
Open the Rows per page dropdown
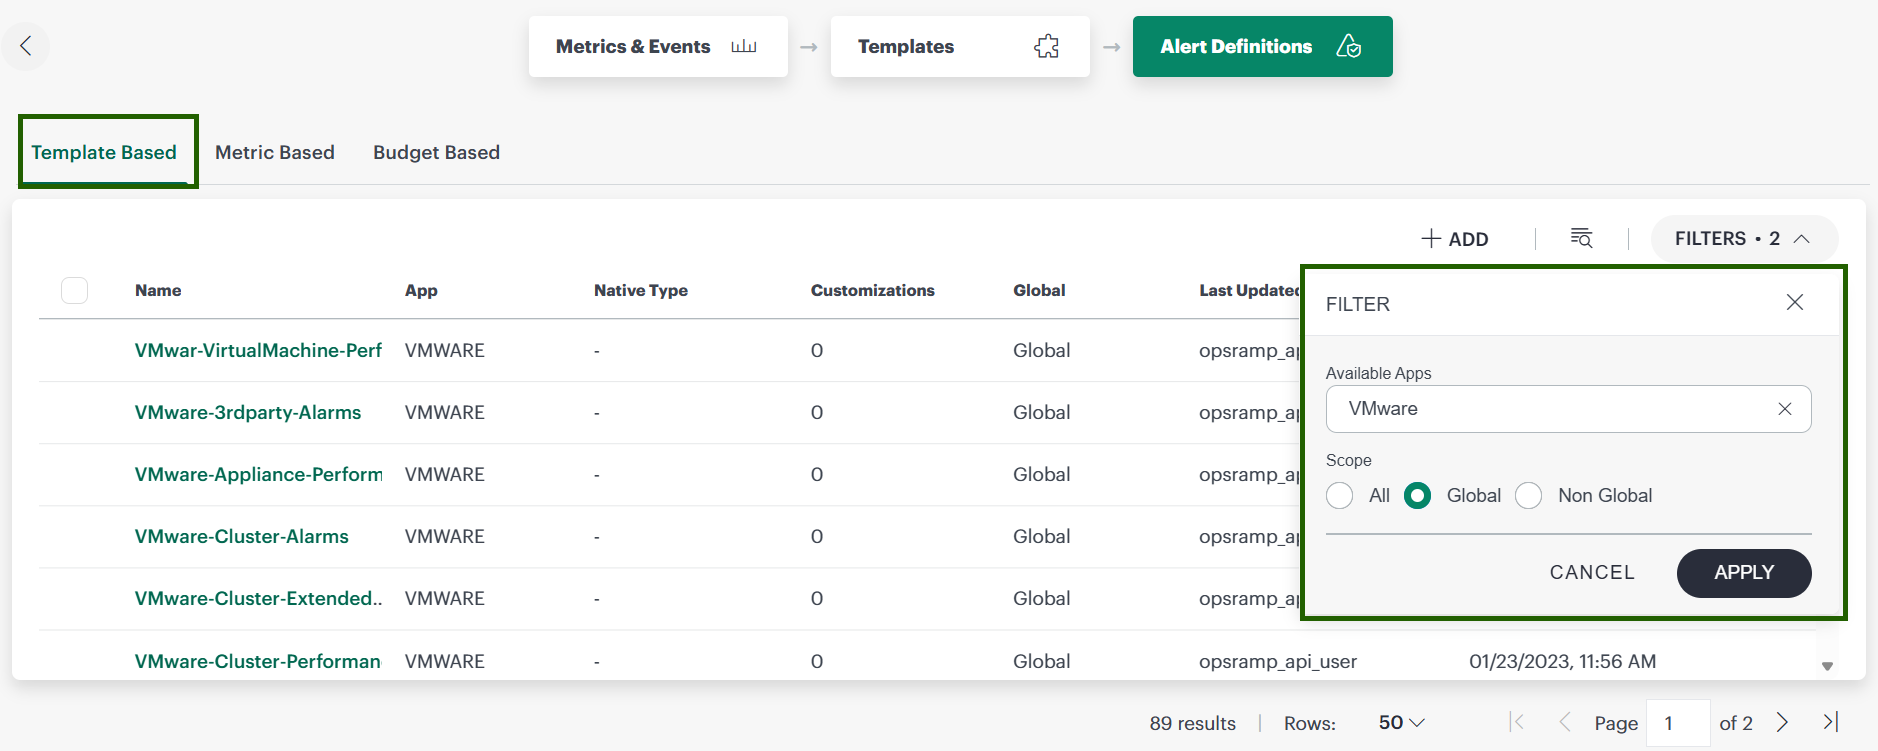(x=1401, y=722)
